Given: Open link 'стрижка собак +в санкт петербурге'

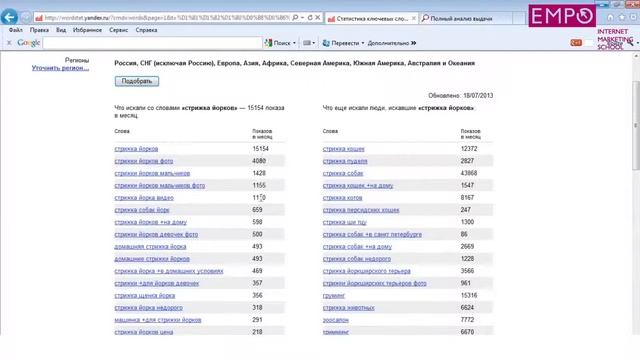Looking at the screenshot, I should tap(372, 234).
